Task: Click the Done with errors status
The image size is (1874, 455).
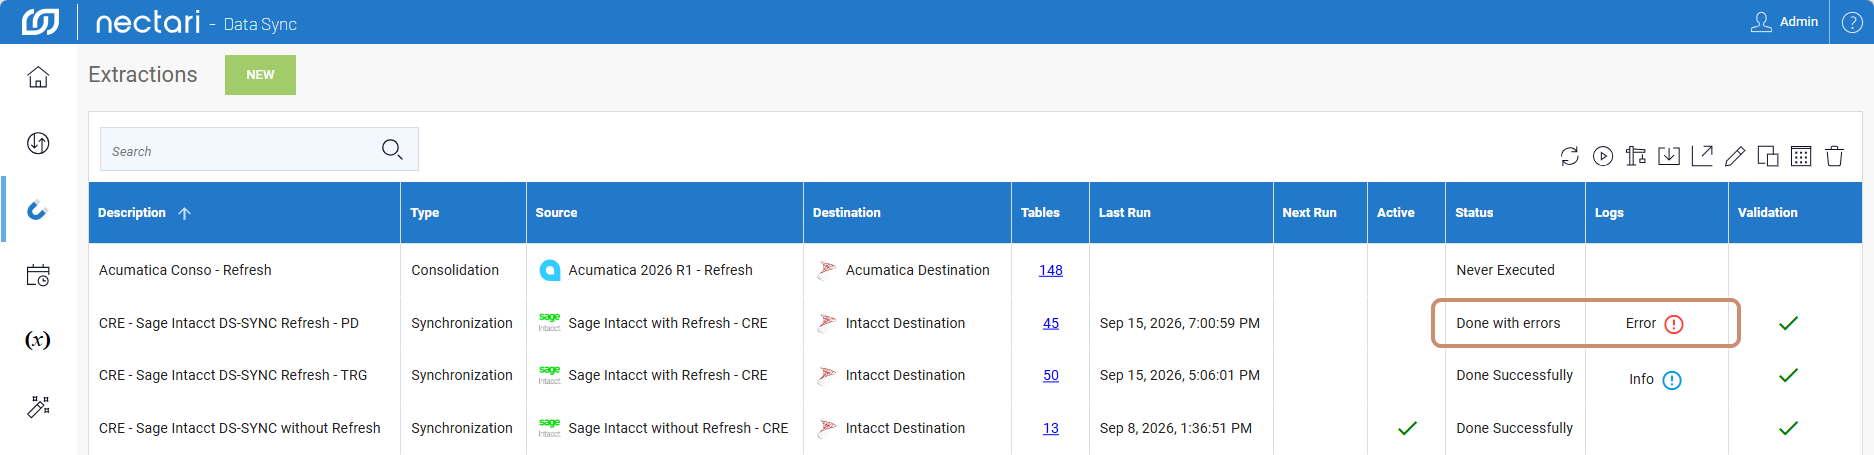Action: (x=1508, y=323)
